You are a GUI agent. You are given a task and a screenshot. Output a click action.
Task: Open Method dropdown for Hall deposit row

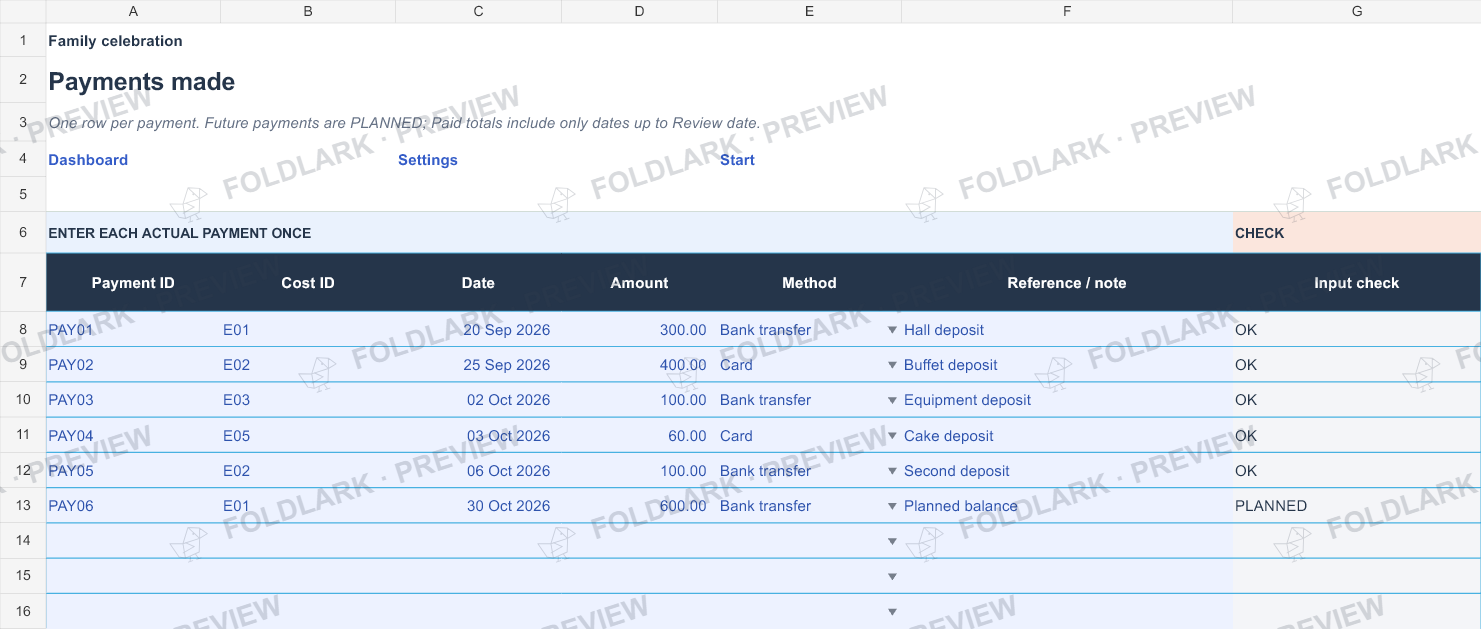click(892, 330)
